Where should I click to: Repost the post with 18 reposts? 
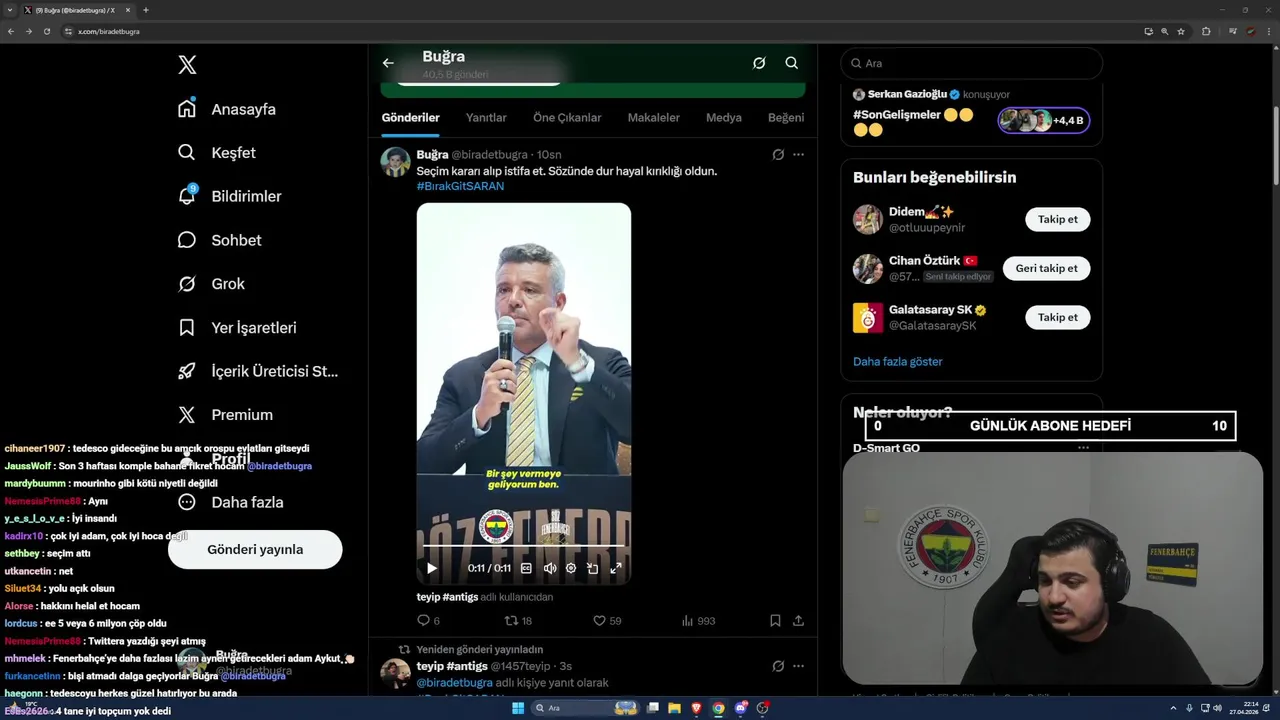pos(519,621)
